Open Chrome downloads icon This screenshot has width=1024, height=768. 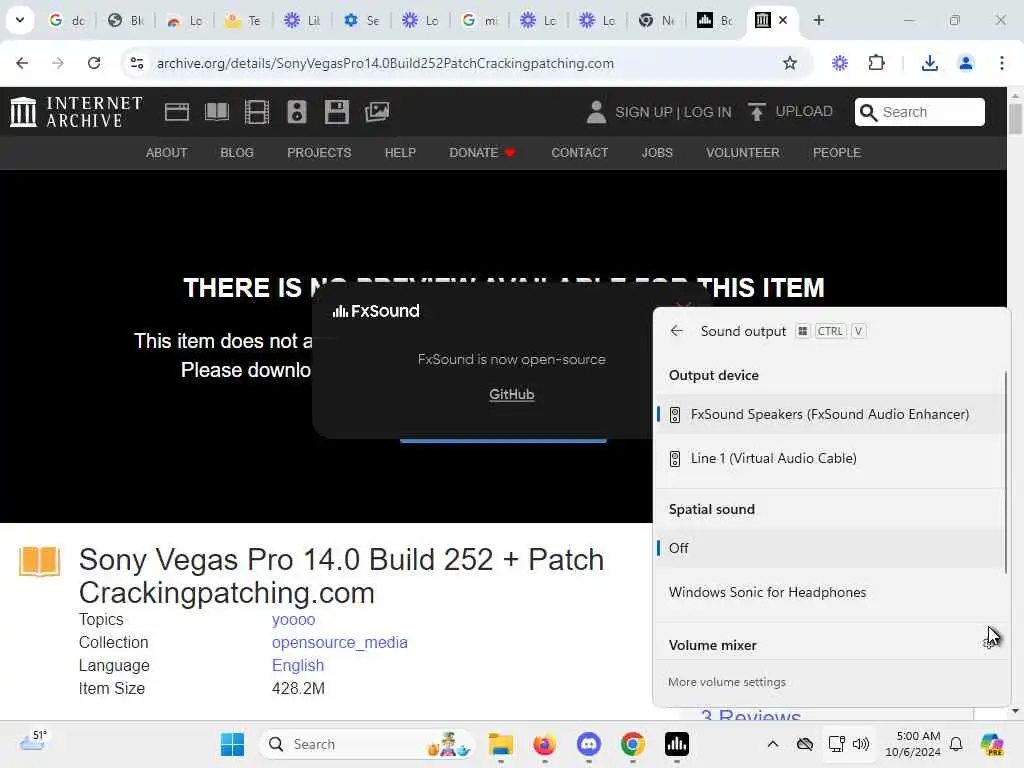[x=929, y=63]
